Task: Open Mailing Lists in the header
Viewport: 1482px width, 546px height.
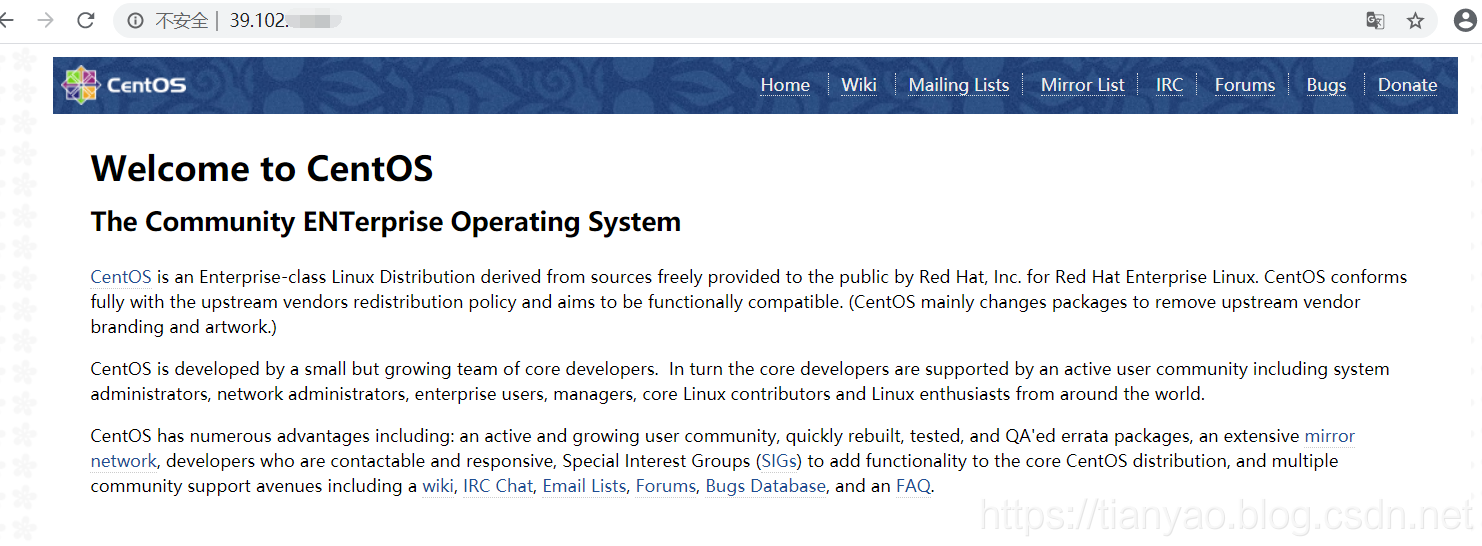Action: pos(959,85)
